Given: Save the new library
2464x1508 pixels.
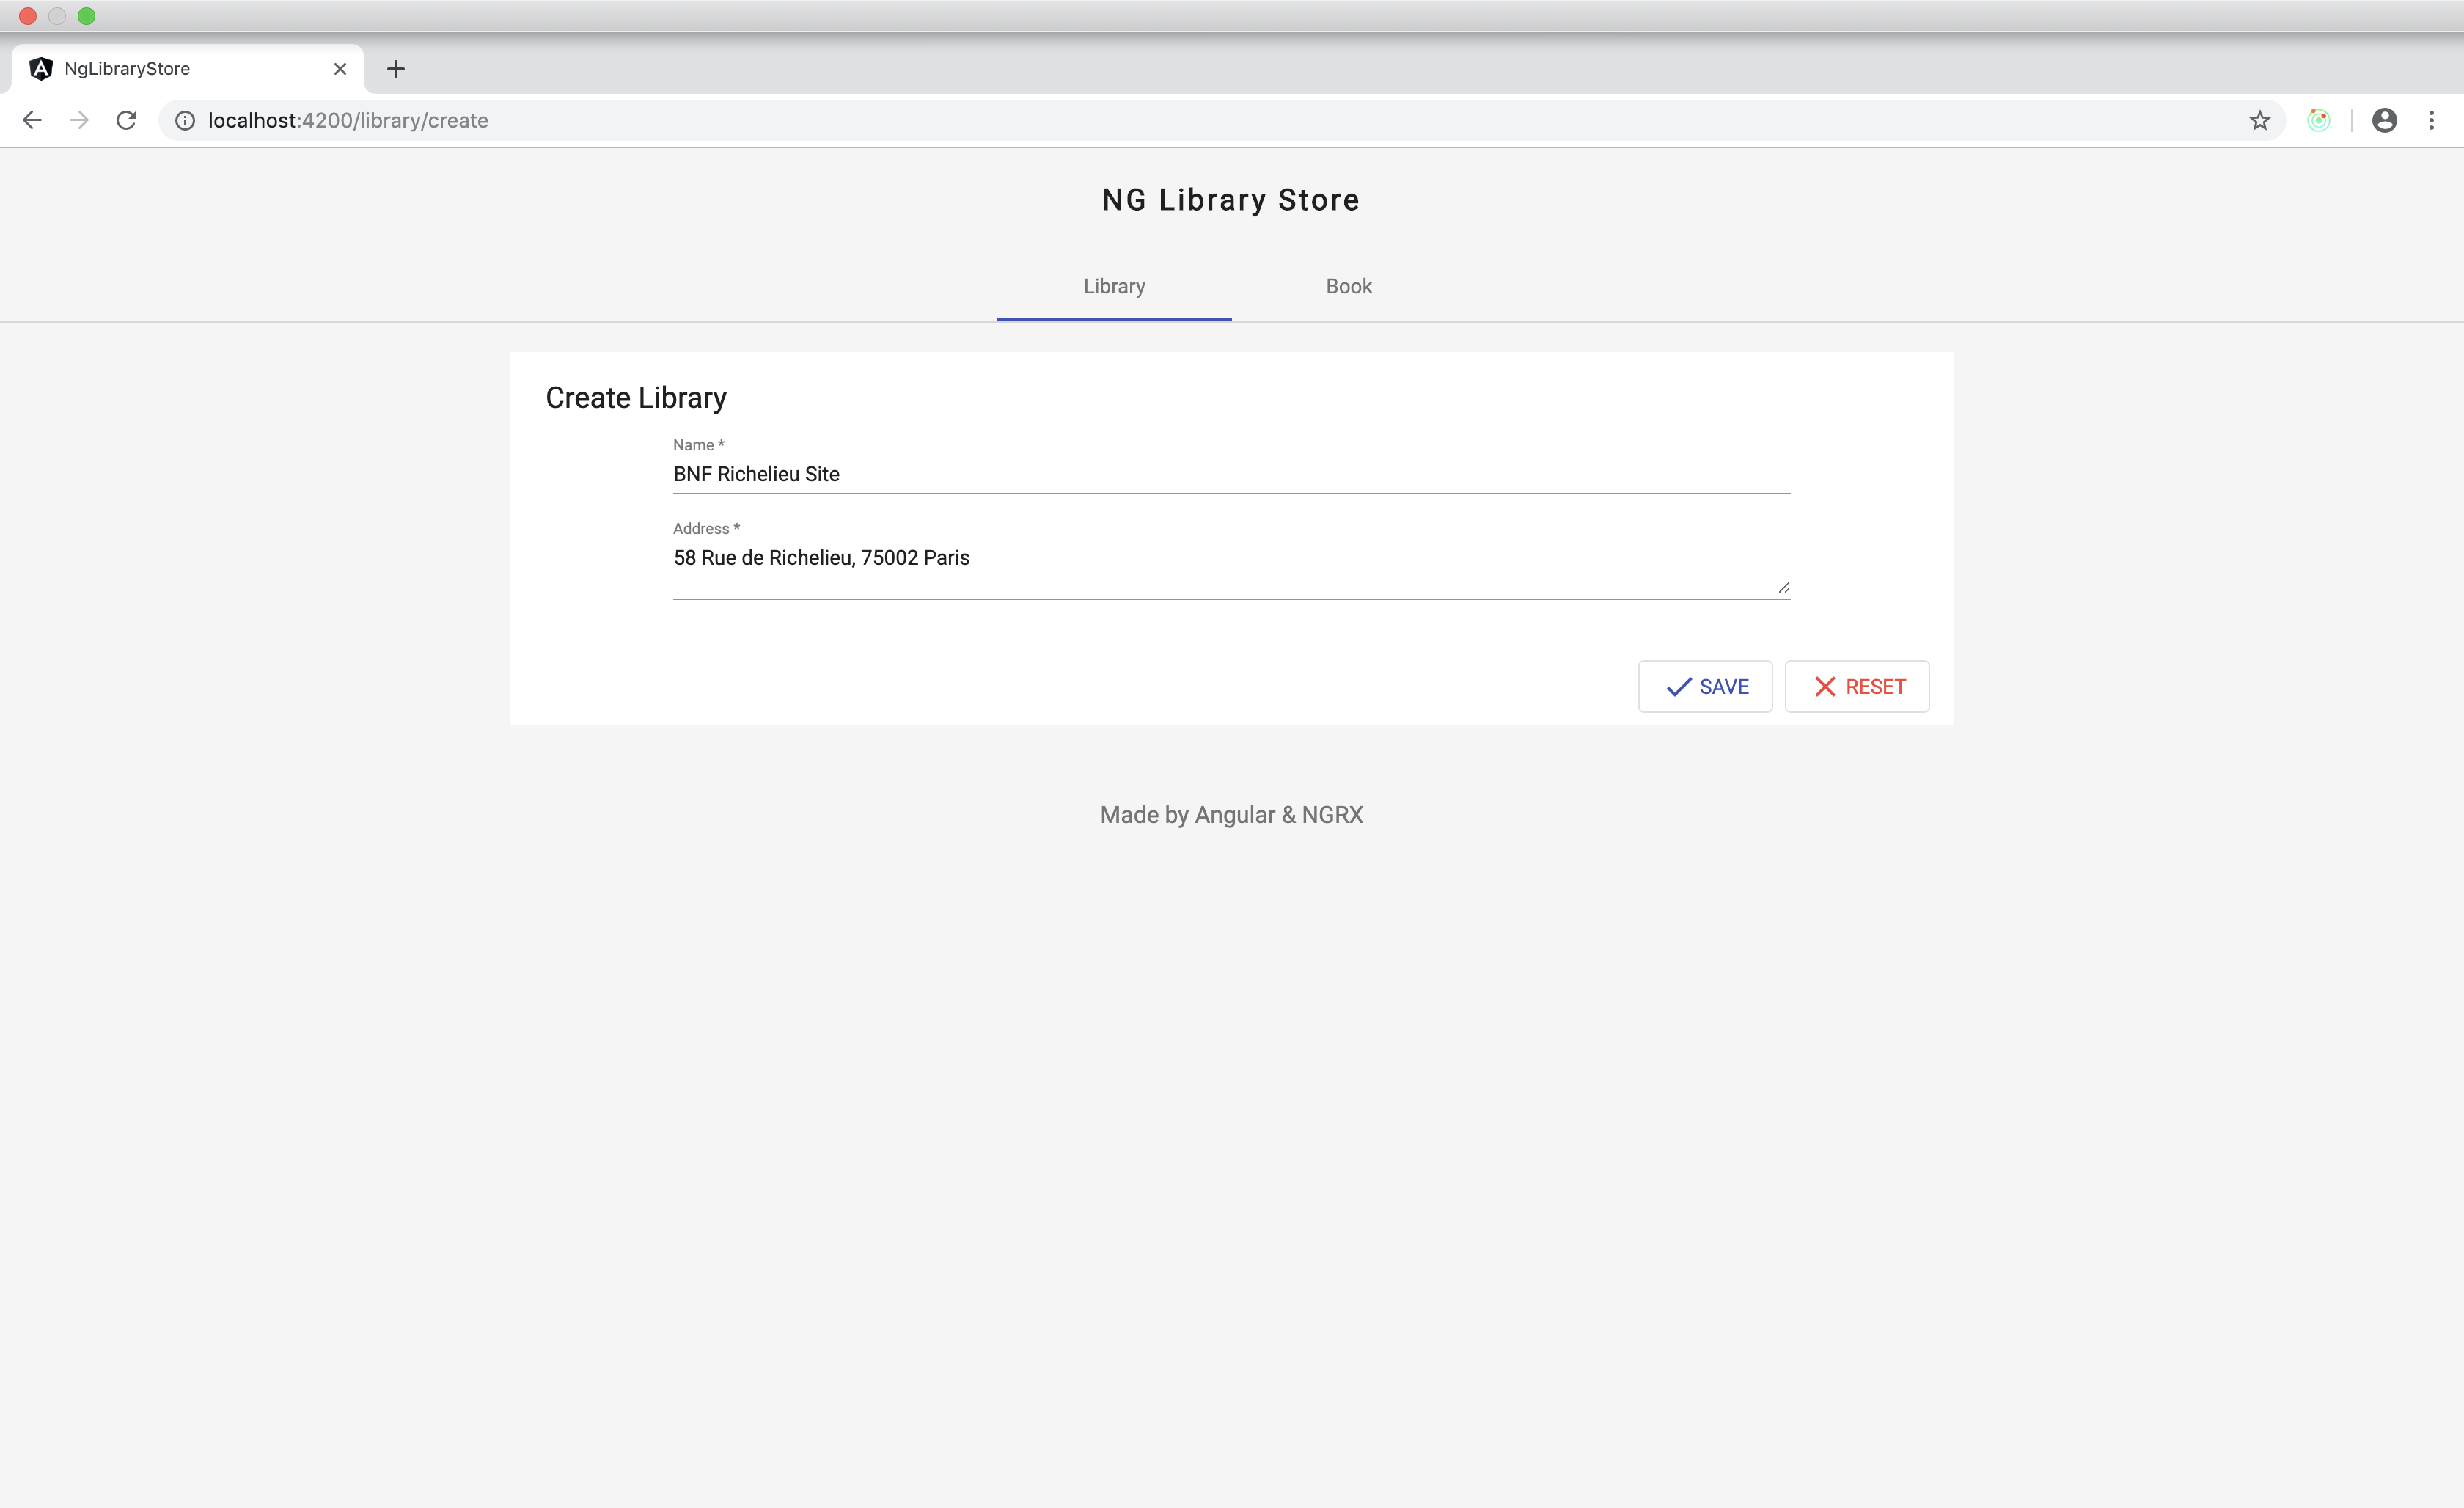Looking at the screenshot, I should (1705, 687).
